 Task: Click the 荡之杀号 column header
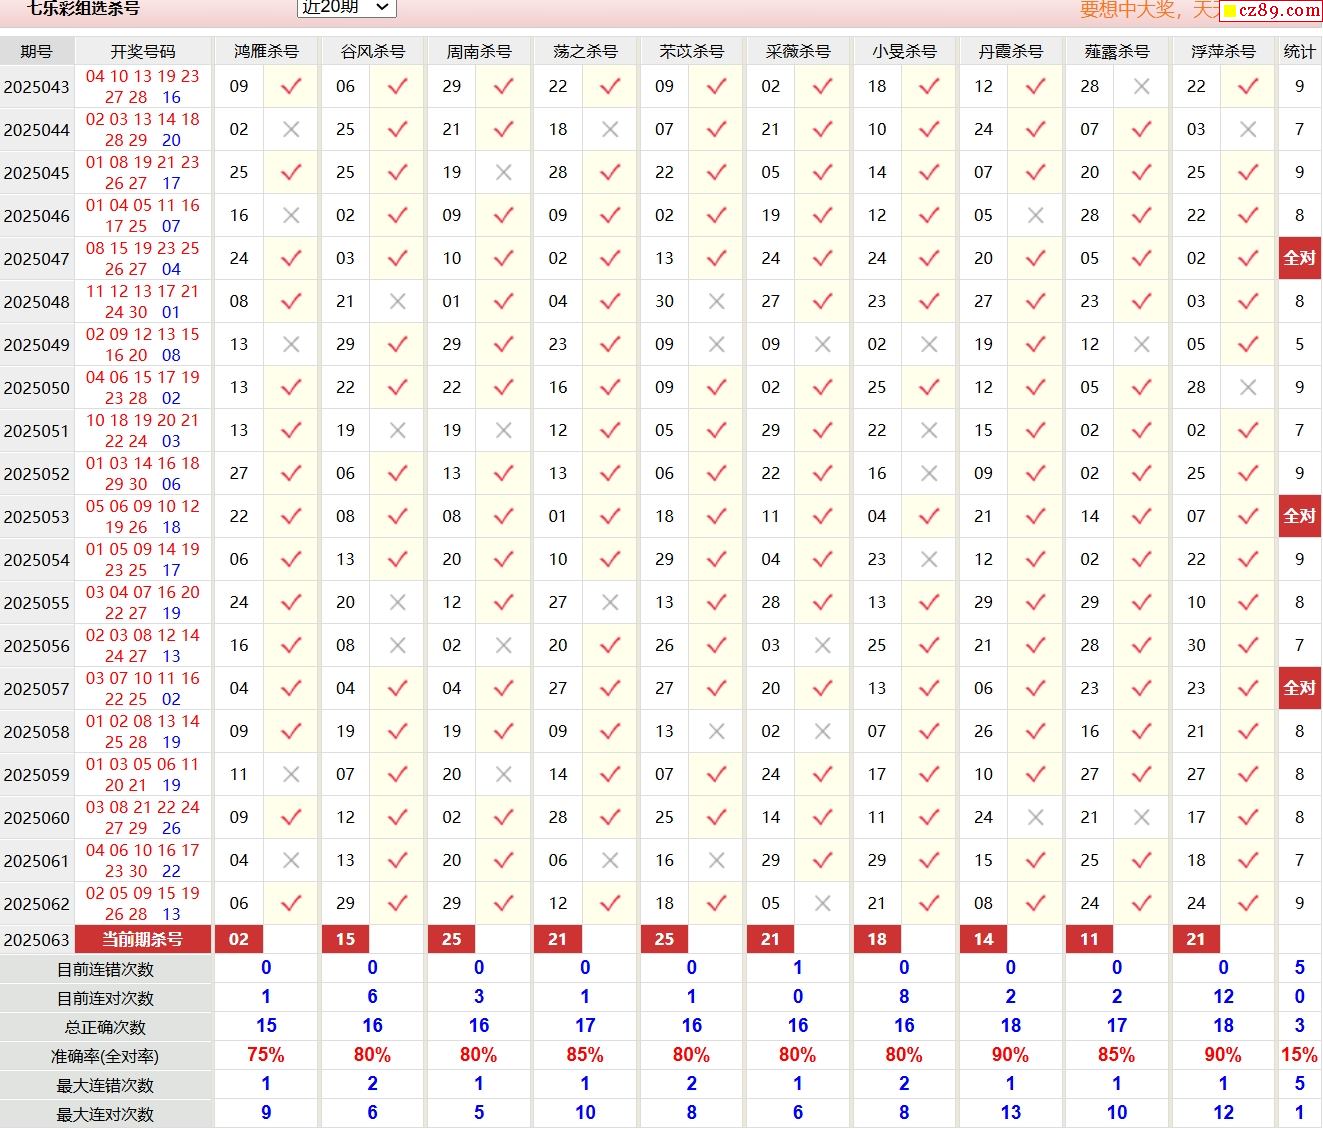[585, 51]
